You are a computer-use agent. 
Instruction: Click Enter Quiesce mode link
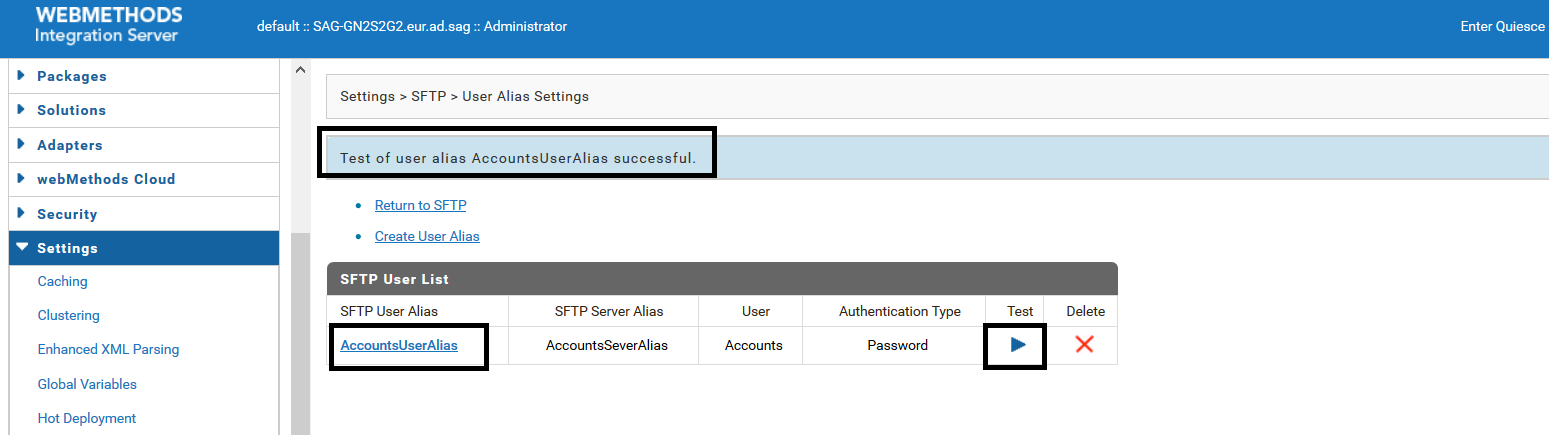point(1502,26)
